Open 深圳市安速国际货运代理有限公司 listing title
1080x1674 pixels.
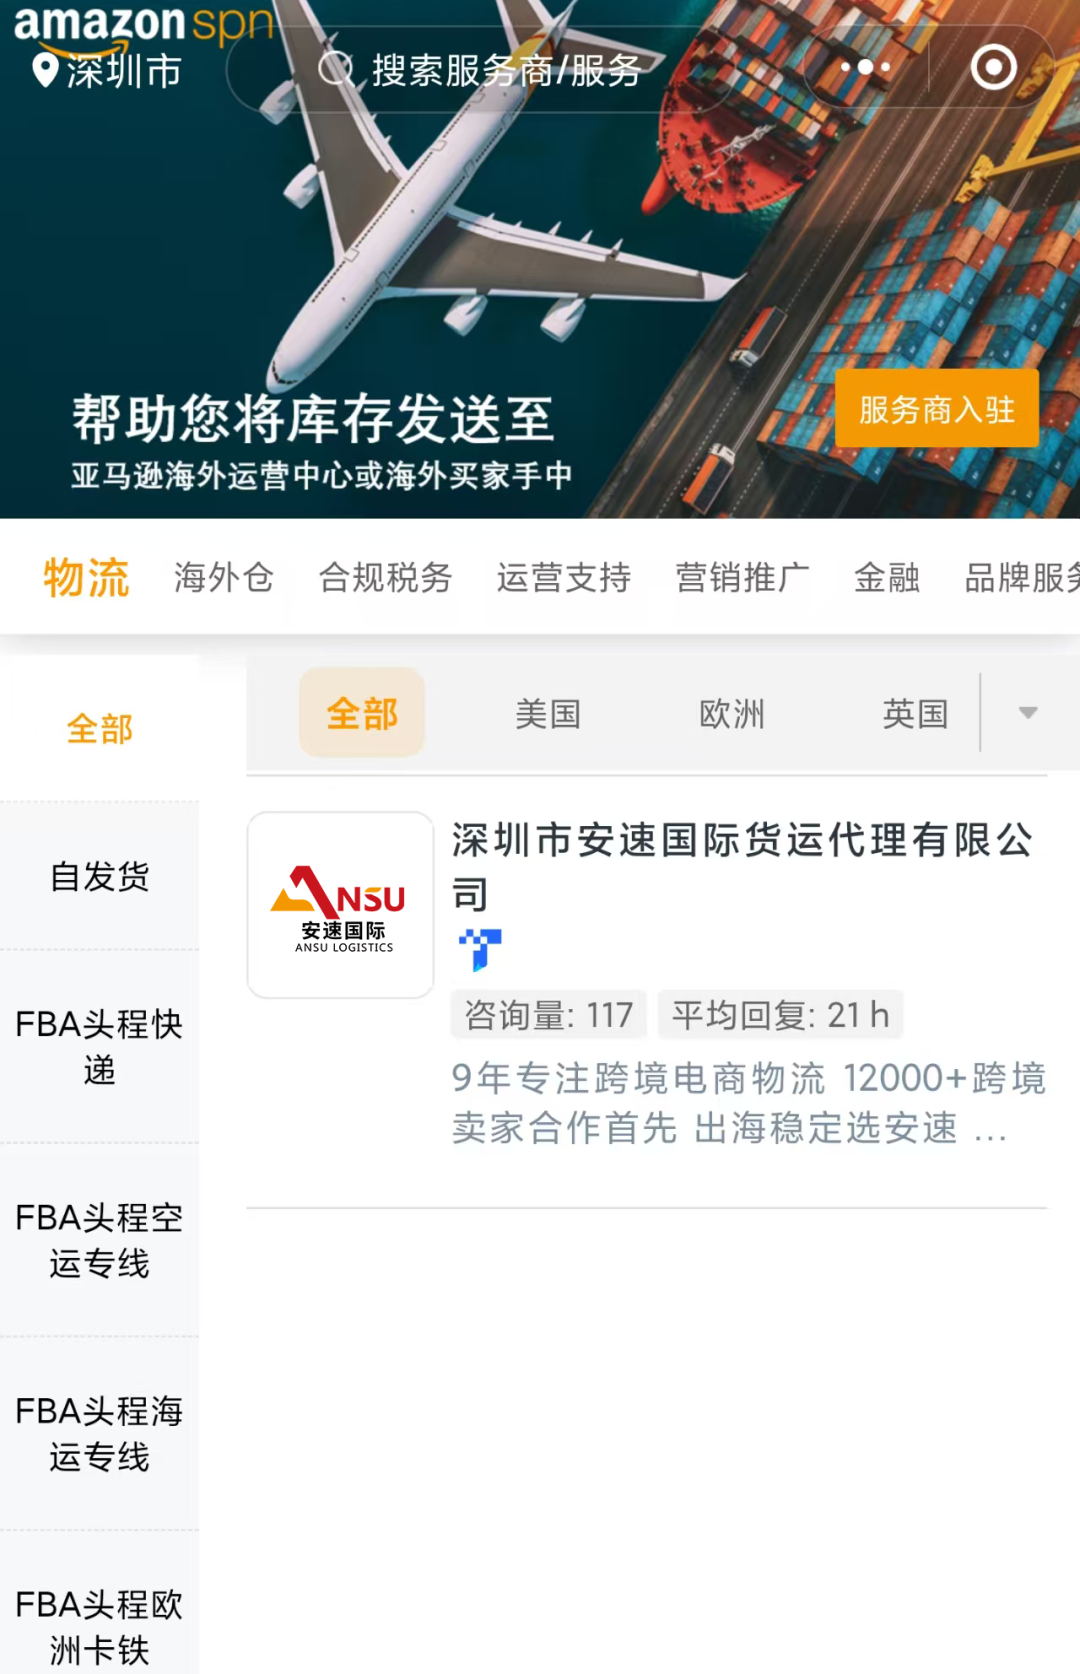tap(742, 866)
